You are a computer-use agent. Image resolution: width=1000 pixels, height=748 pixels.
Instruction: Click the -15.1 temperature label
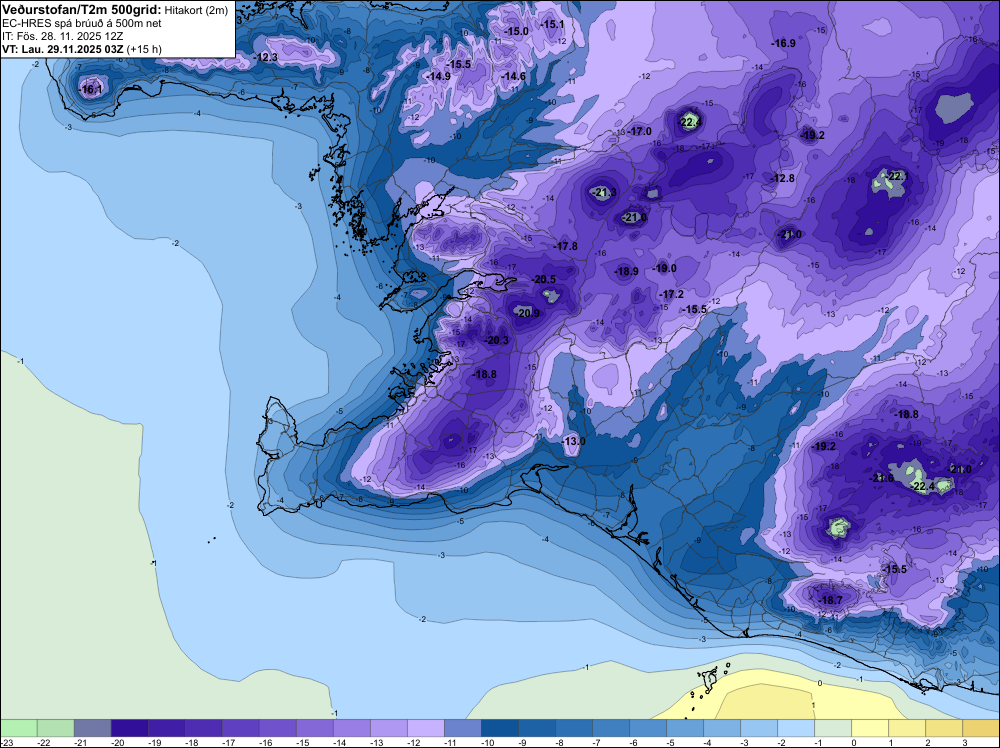click(552, 24)
